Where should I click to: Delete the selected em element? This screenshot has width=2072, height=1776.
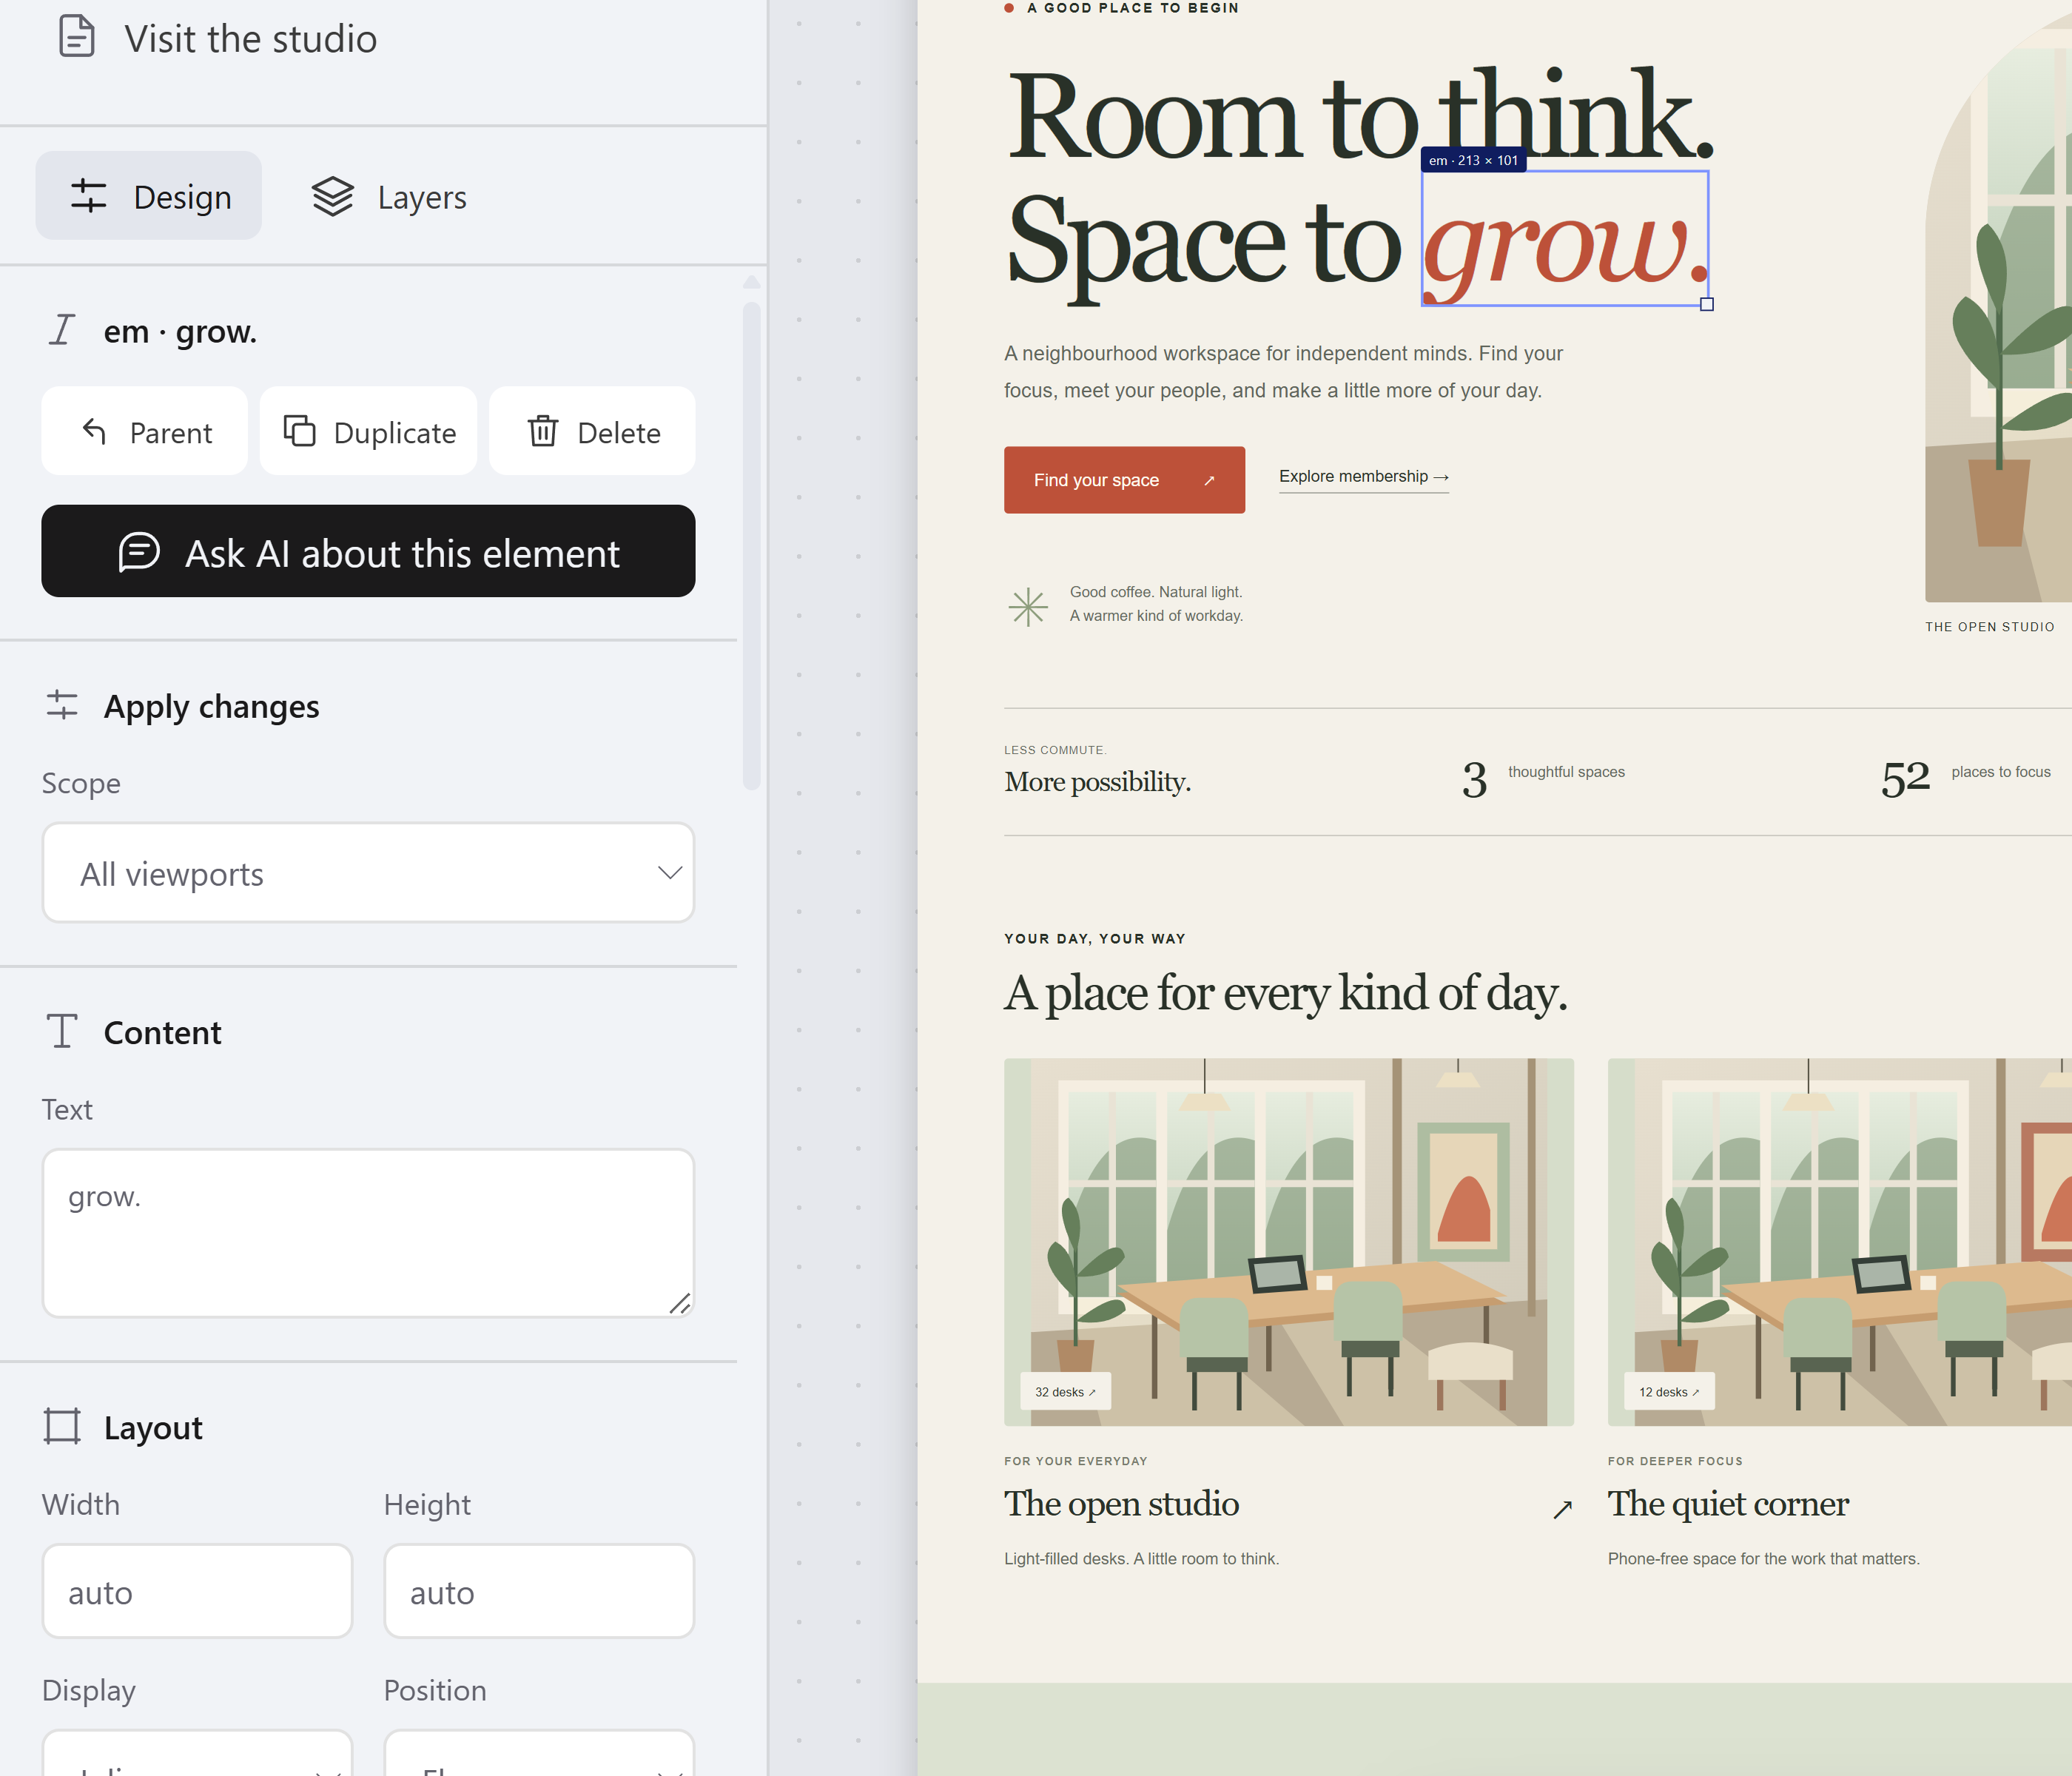(x=592, y=431)
